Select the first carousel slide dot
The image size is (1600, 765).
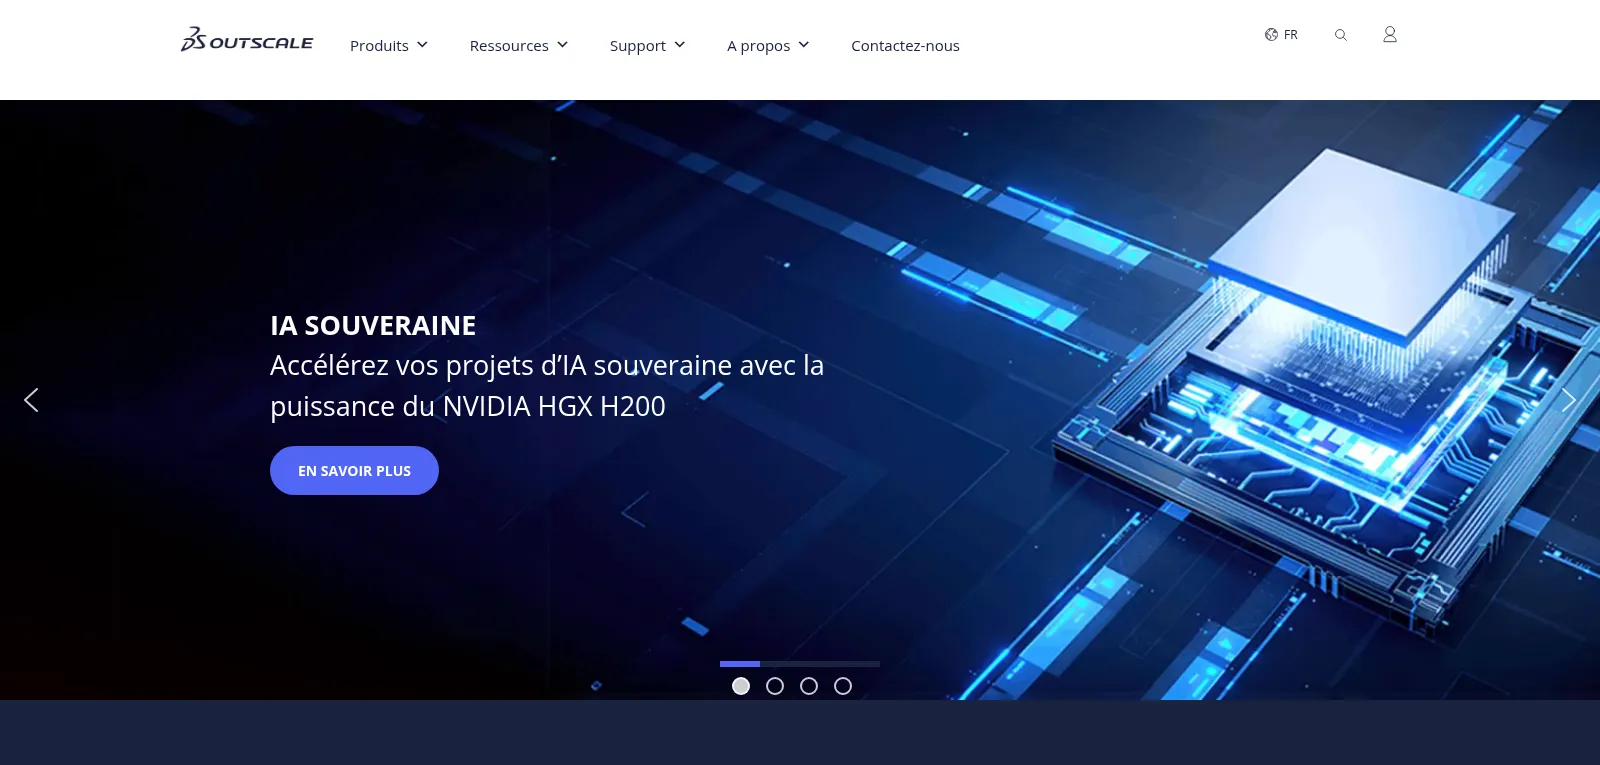pyautogui.click(x=741, y=686)
